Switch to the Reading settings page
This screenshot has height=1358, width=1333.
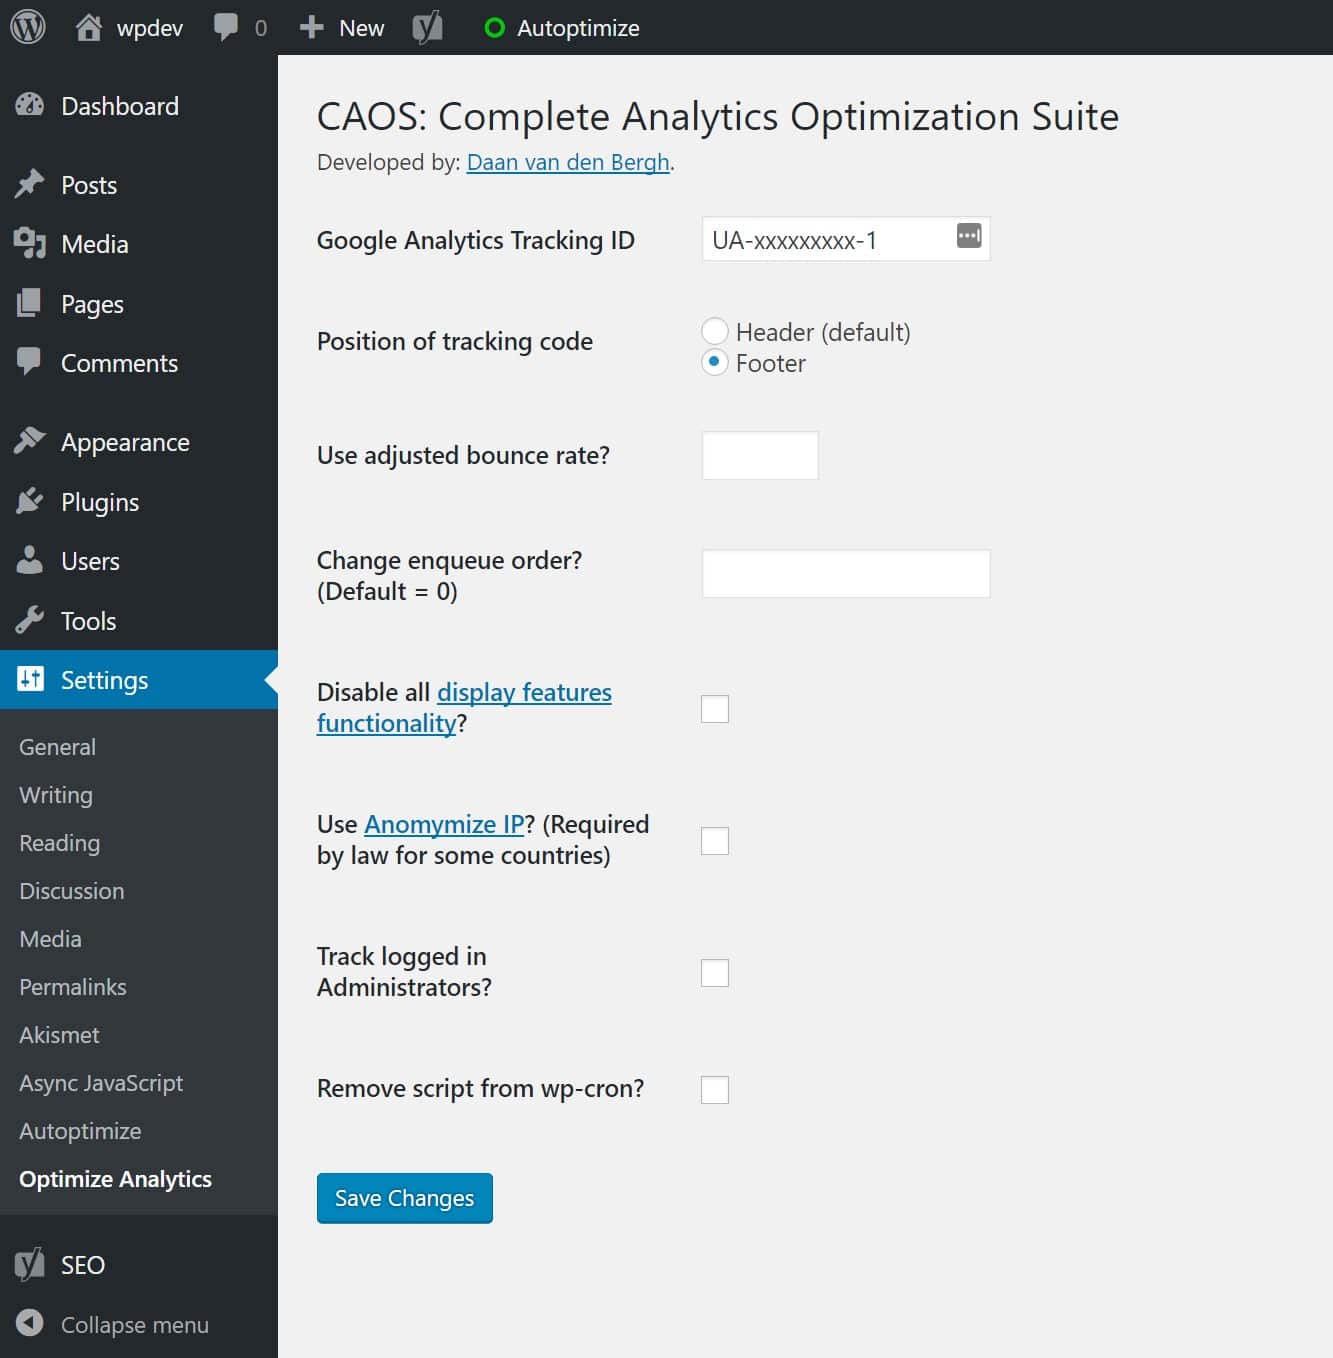59,843
